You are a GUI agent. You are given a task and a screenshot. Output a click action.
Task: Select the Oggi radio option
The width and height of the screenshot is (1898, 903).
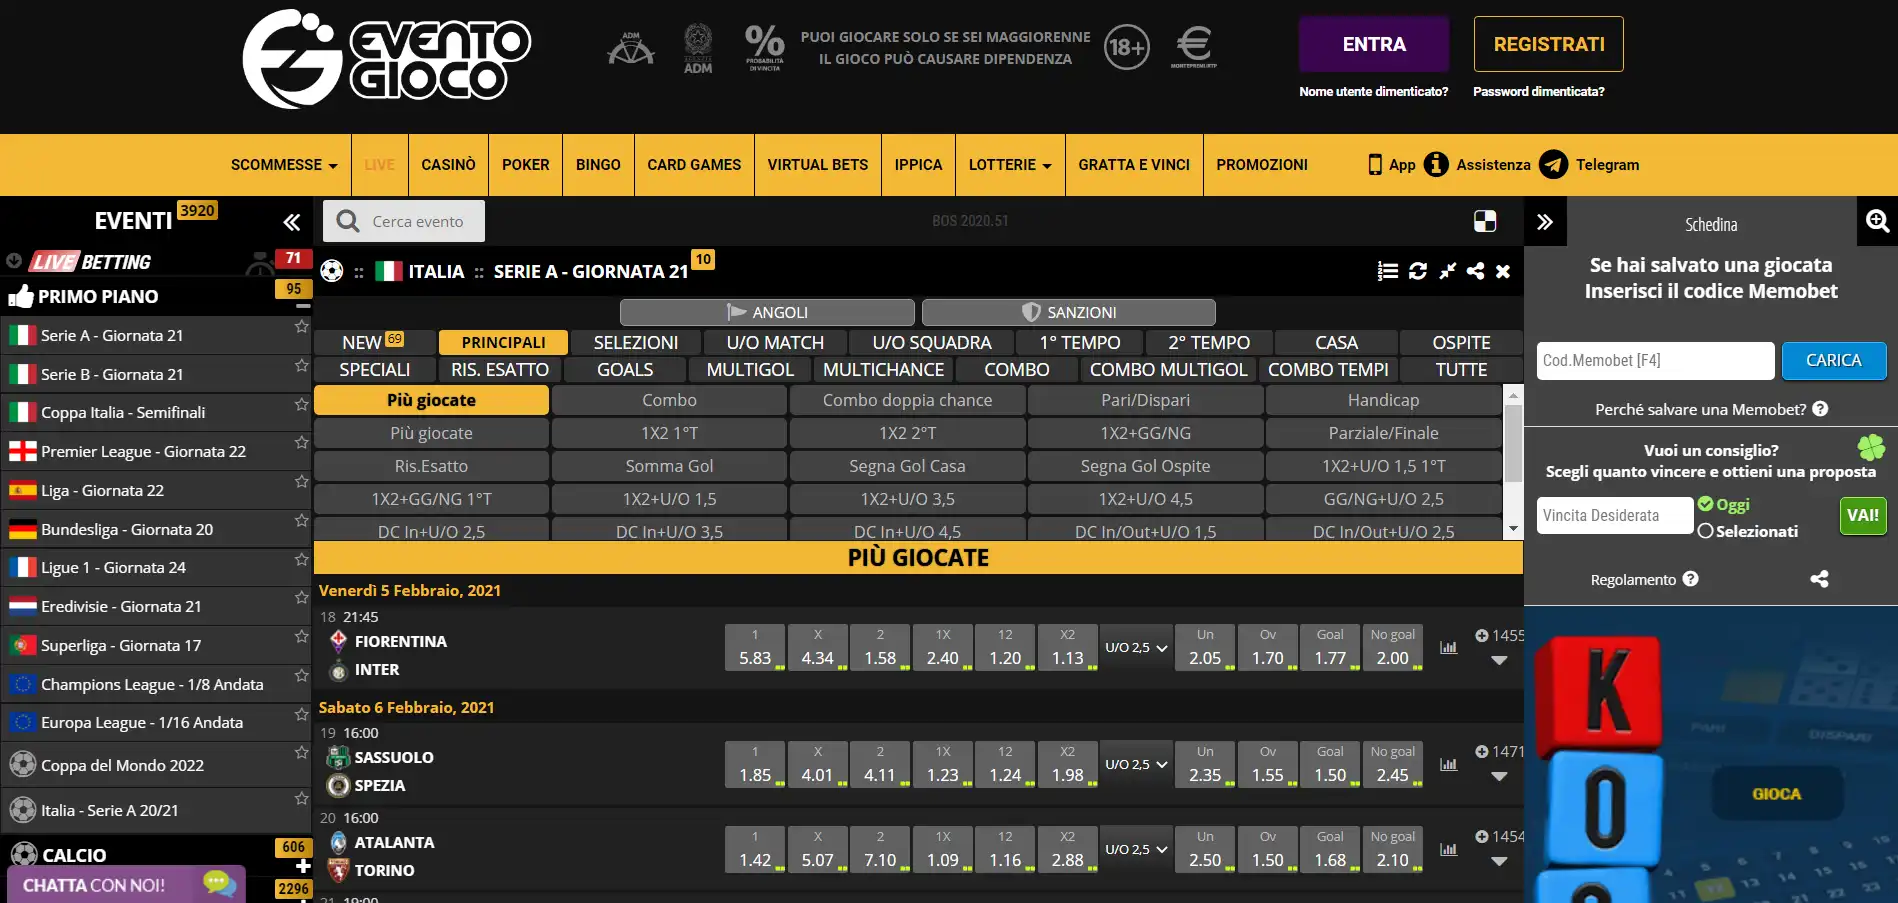coord(1706,505)
